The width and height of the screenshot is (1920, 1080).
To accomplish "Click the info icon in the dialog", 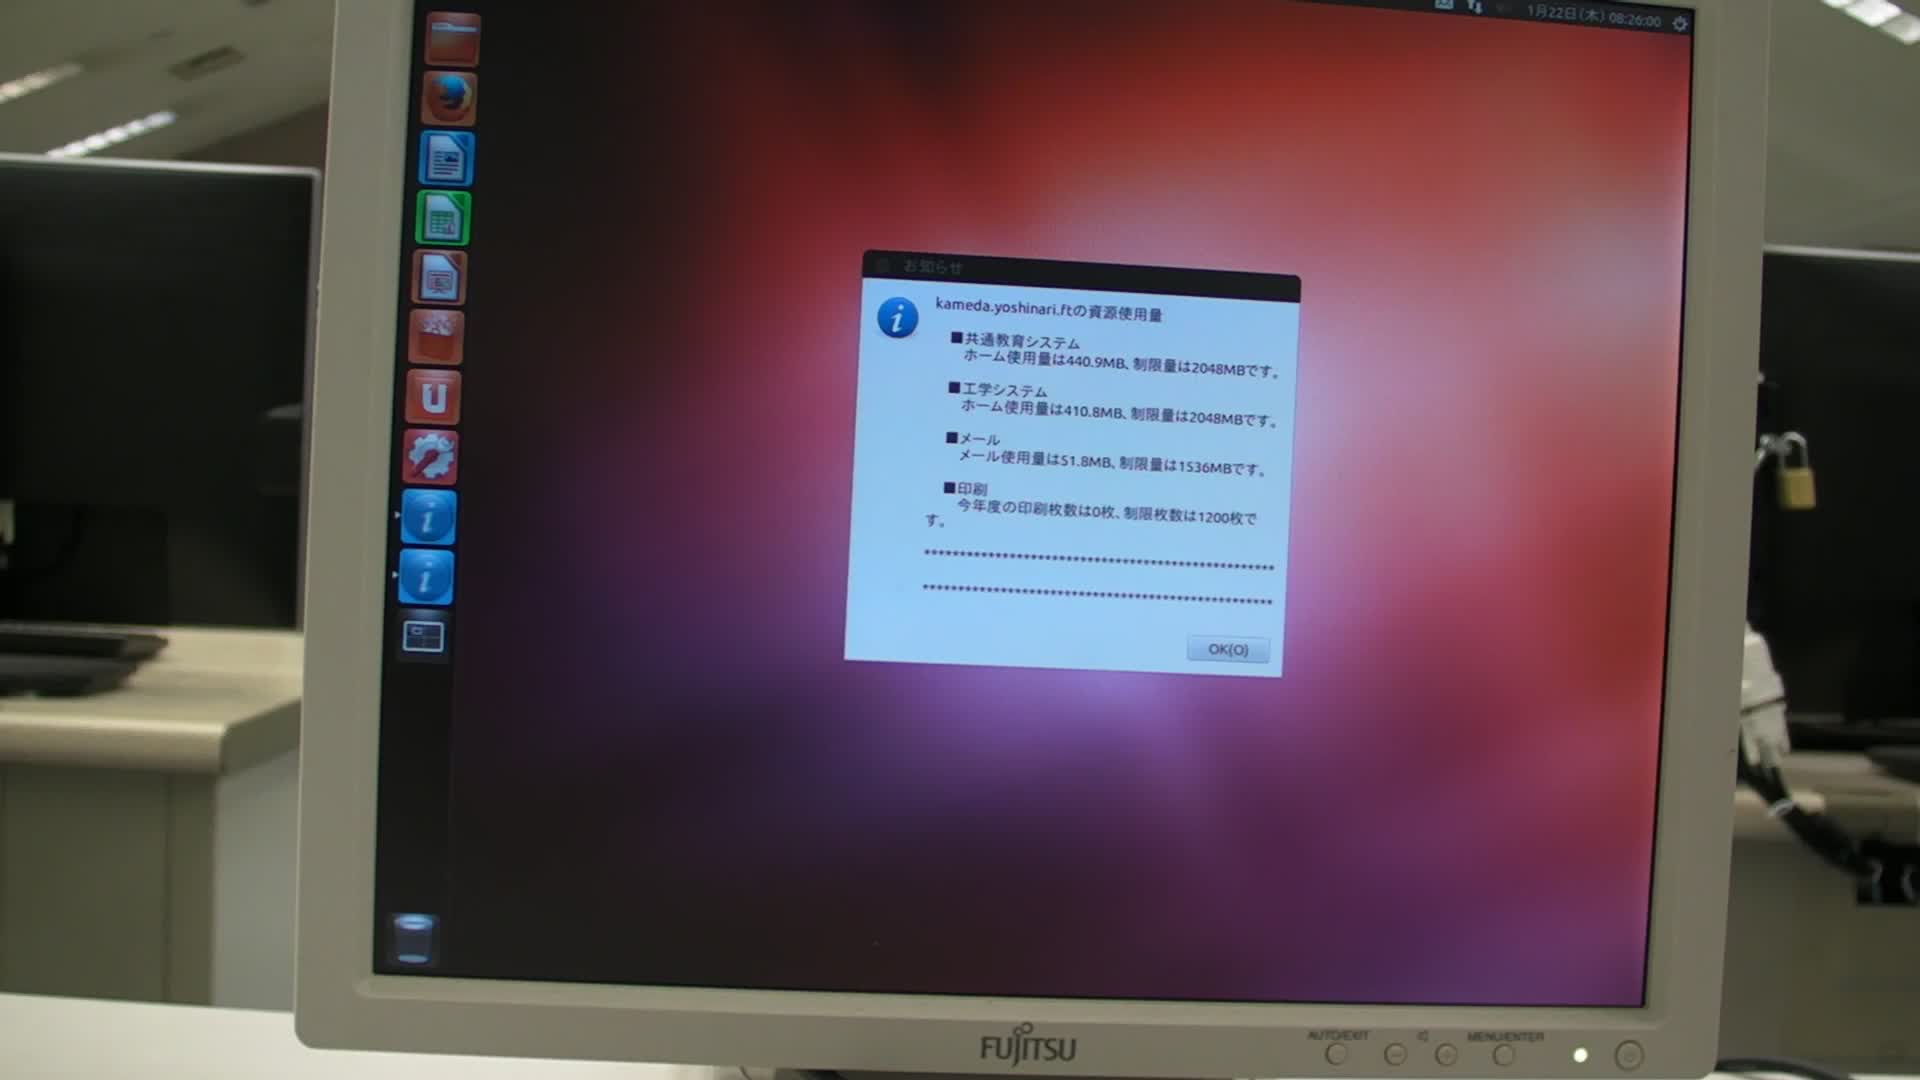I will pyautogui.click(x=897, y=318).
